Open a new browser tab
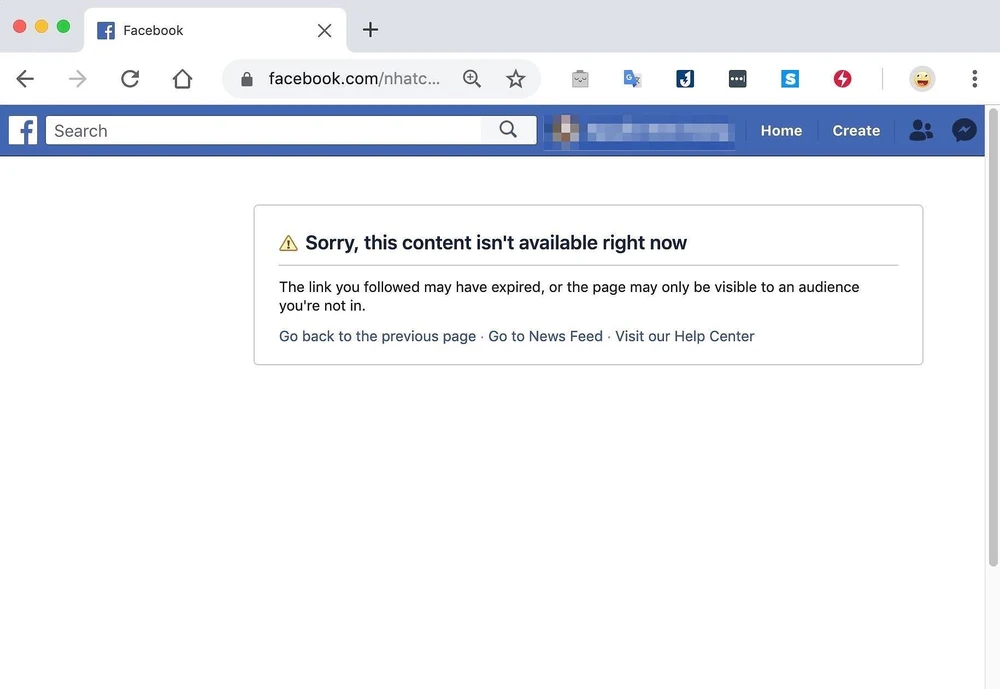 pyautogui.click(x=370, y=30)
